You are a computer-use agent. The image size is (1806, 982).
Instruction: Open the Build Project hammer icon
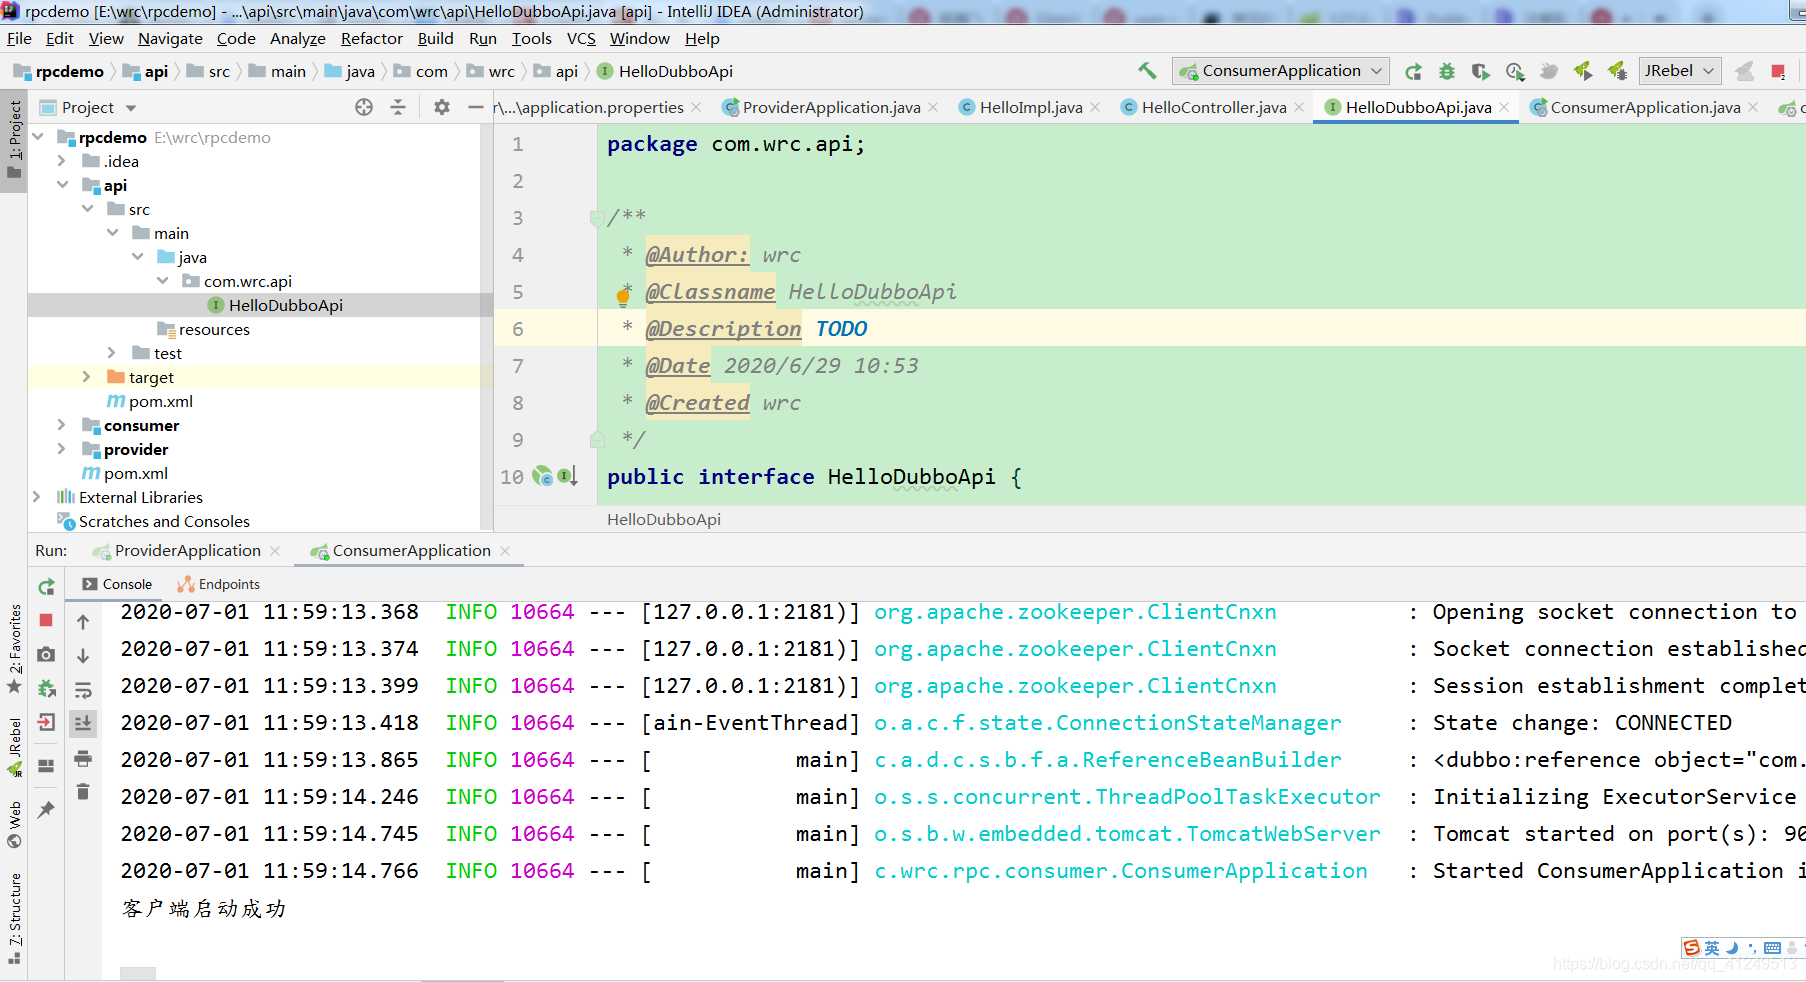click(x=1147, y=71)
